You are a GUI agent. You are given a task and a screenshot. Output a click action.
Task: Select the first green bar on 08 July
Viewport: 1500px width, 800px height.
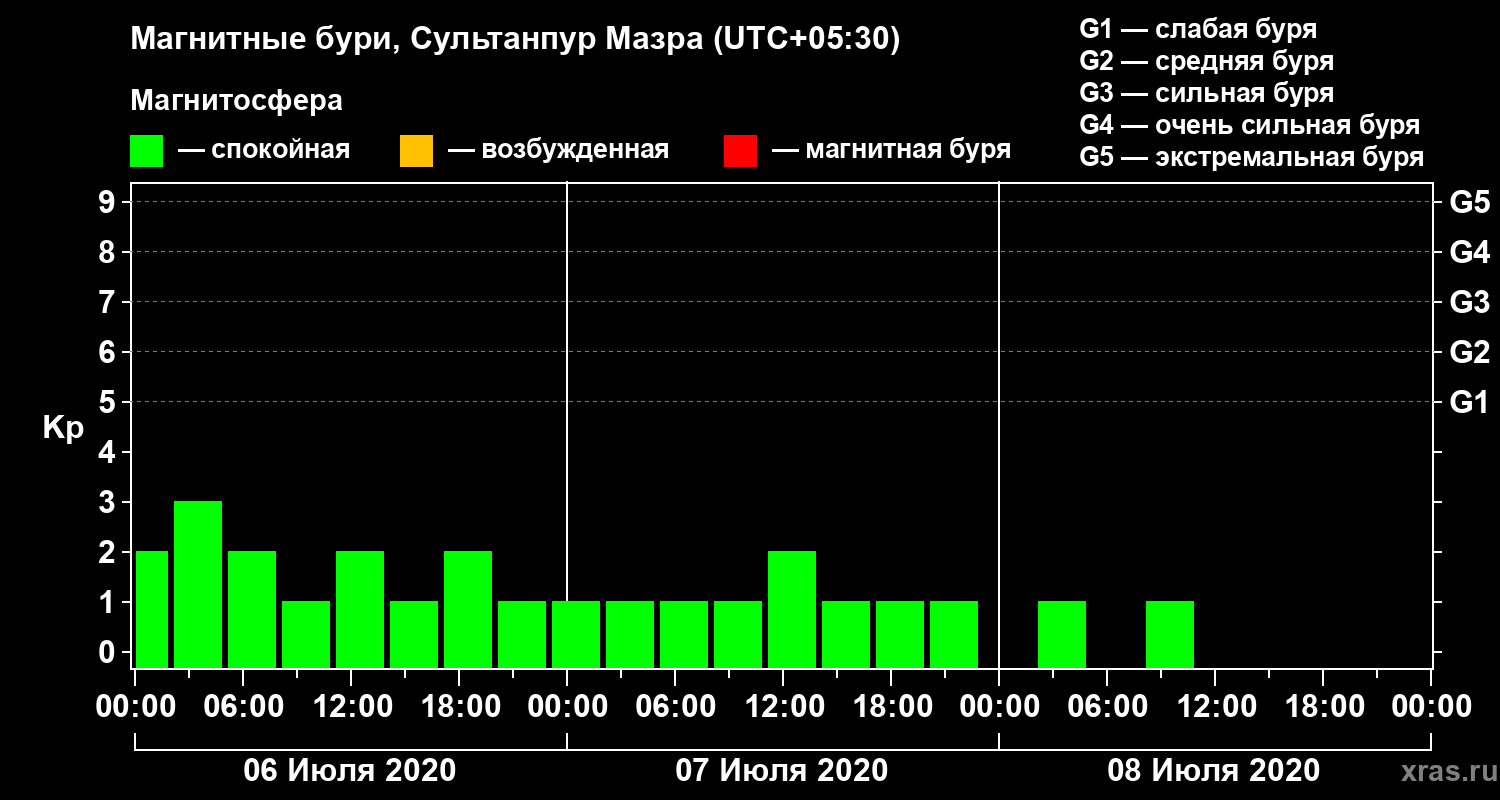[x=1062, y=634]
